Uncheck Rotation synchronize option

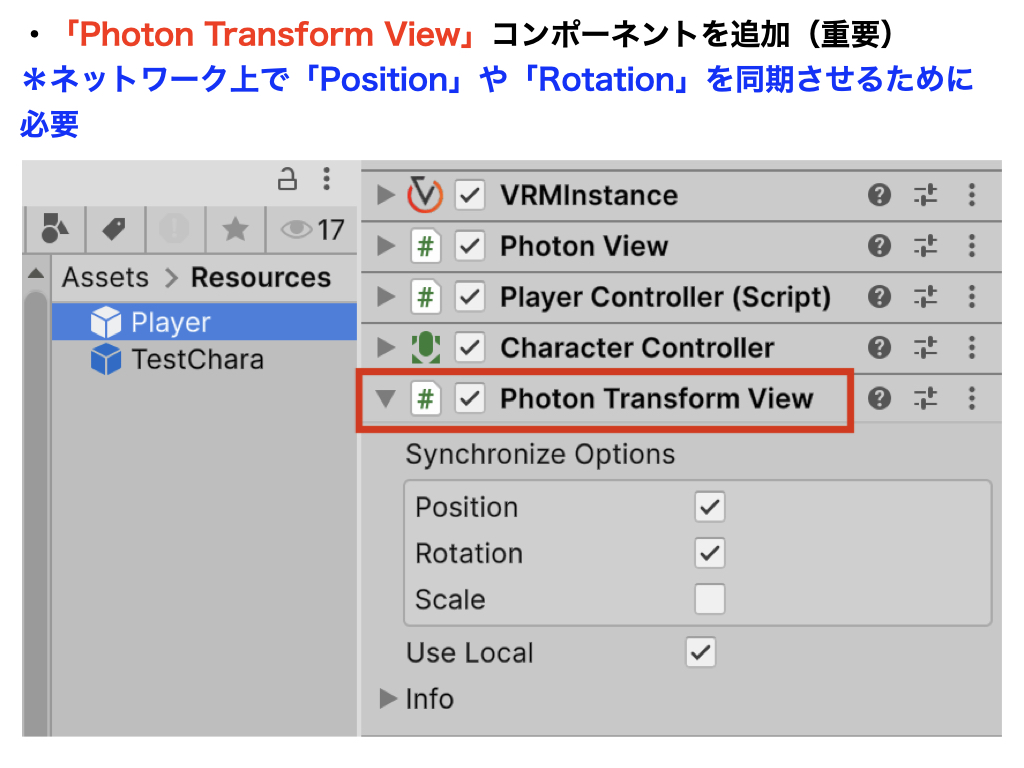pos(710,553)
